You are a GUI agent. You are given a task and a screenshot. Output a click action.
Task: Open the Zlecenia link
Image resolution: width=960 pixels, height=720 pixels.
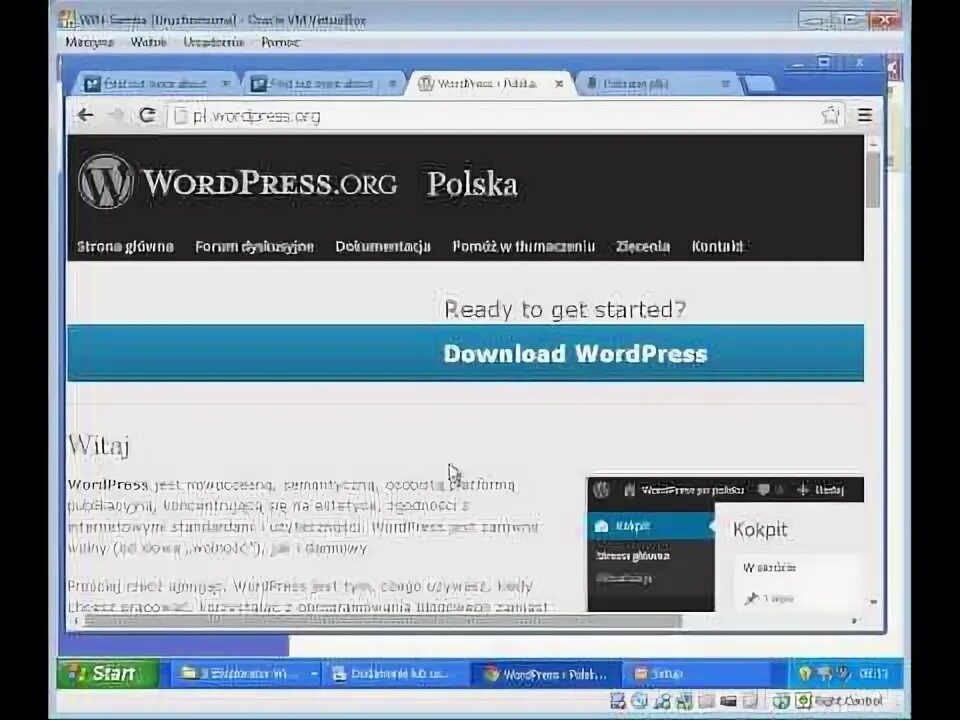(x=643, y=246)
